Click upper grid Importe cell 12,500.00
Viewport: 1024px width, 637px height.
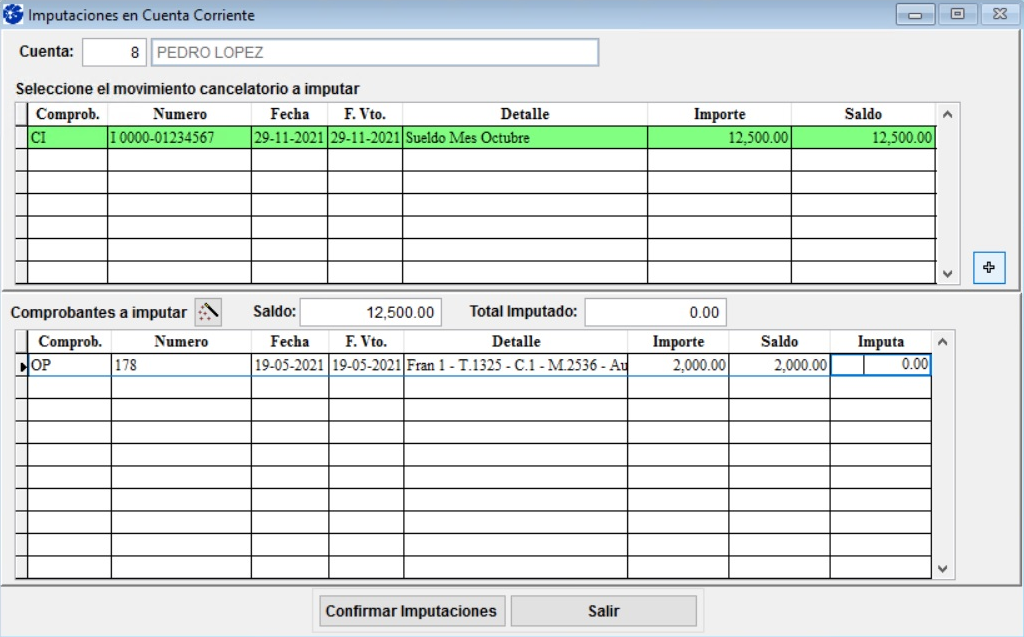click(x=719, y=138)
